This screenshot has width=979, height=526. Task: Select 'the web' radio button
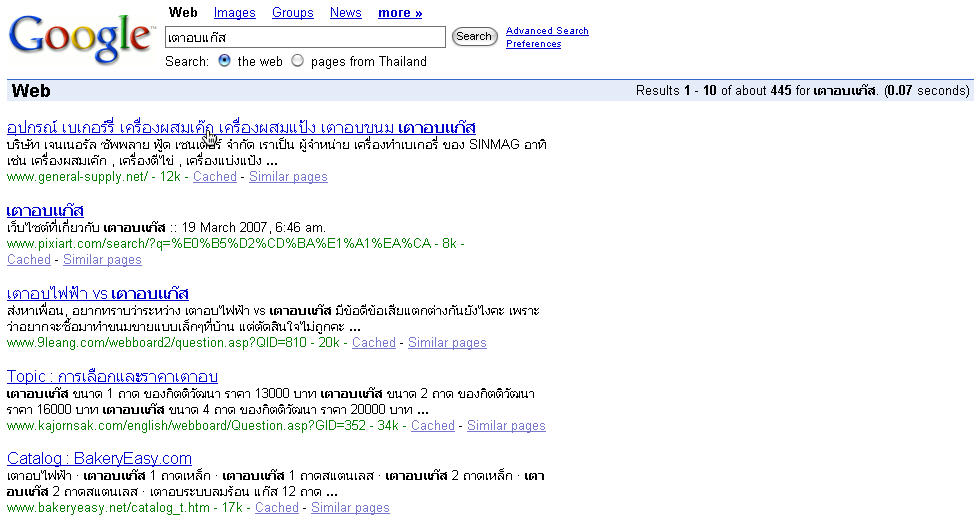[224, 61]
